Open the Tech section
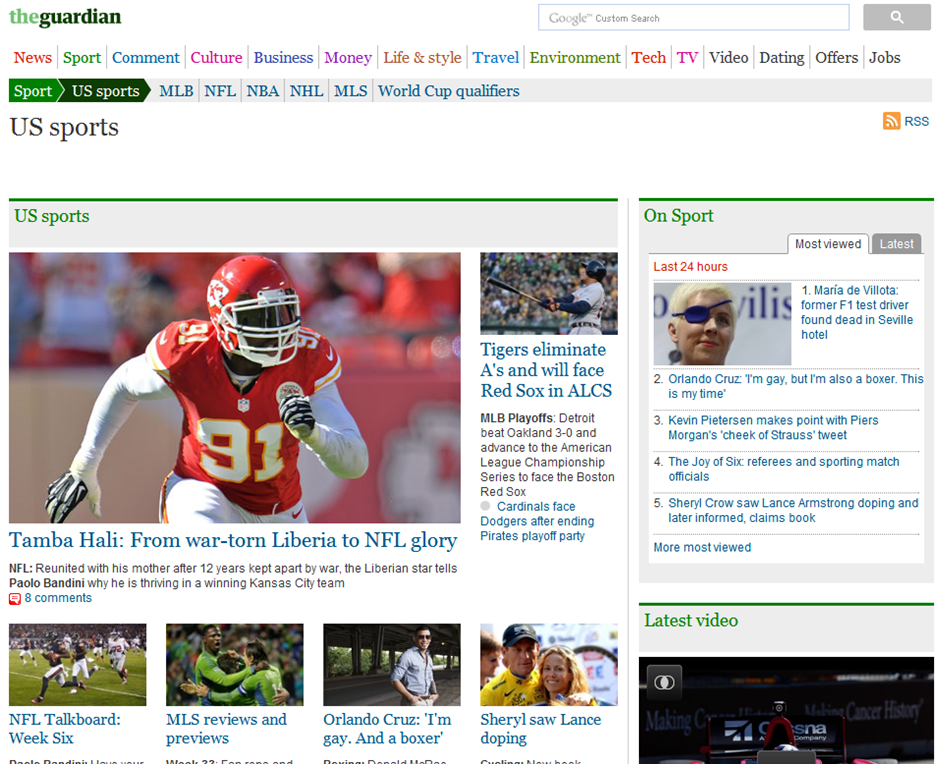Screen dimensions: 944x764 [x=648, y=58]
